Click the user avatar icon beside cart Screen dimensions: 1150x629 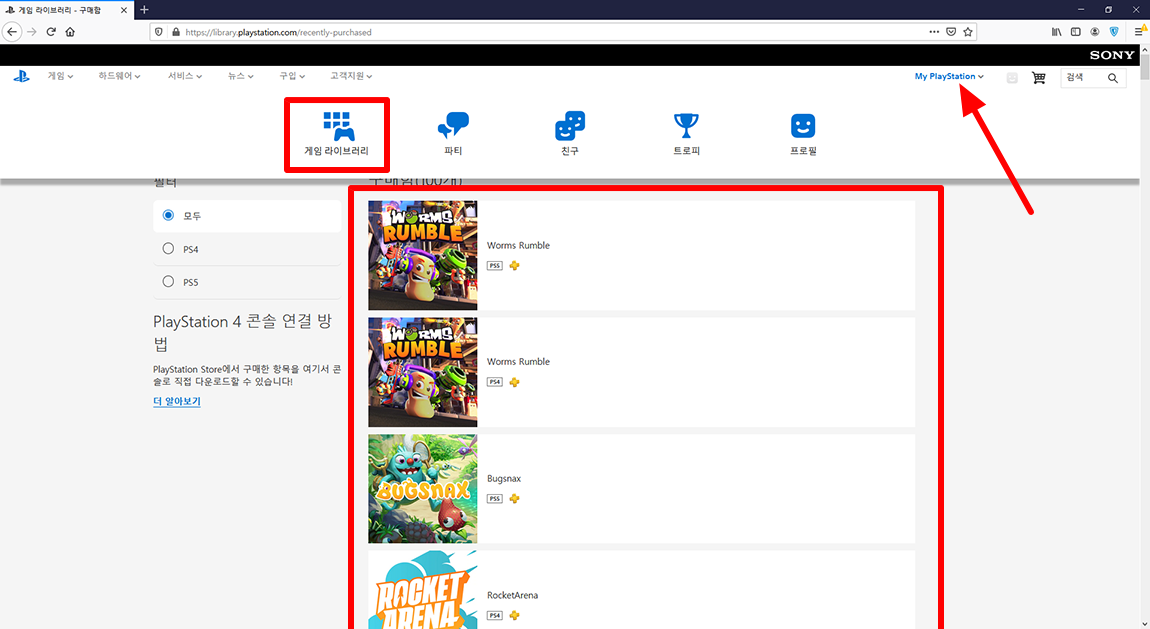point(1012,78)
